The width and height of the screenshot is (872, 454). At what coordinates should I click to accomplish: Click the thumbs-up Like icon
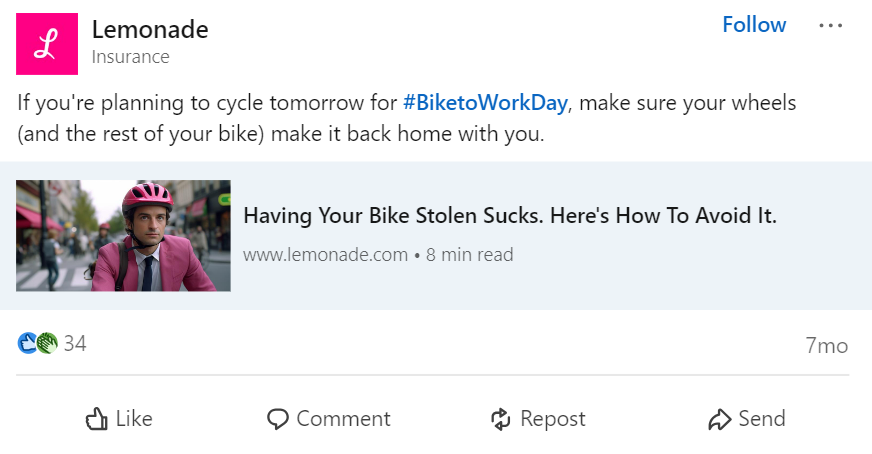(x=97, y=419)
